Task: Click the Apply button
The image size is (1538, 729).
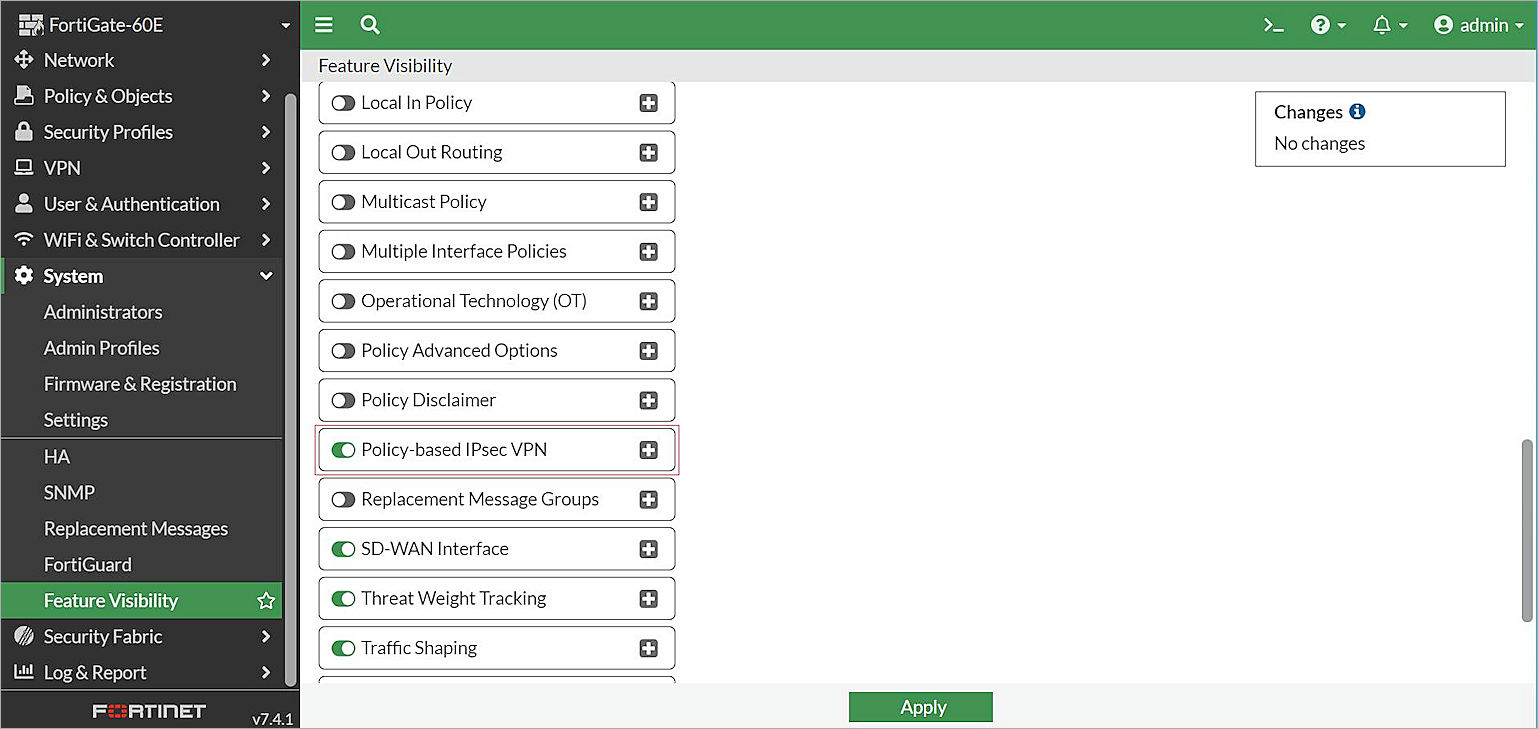Action: click(x=920, y=706)
